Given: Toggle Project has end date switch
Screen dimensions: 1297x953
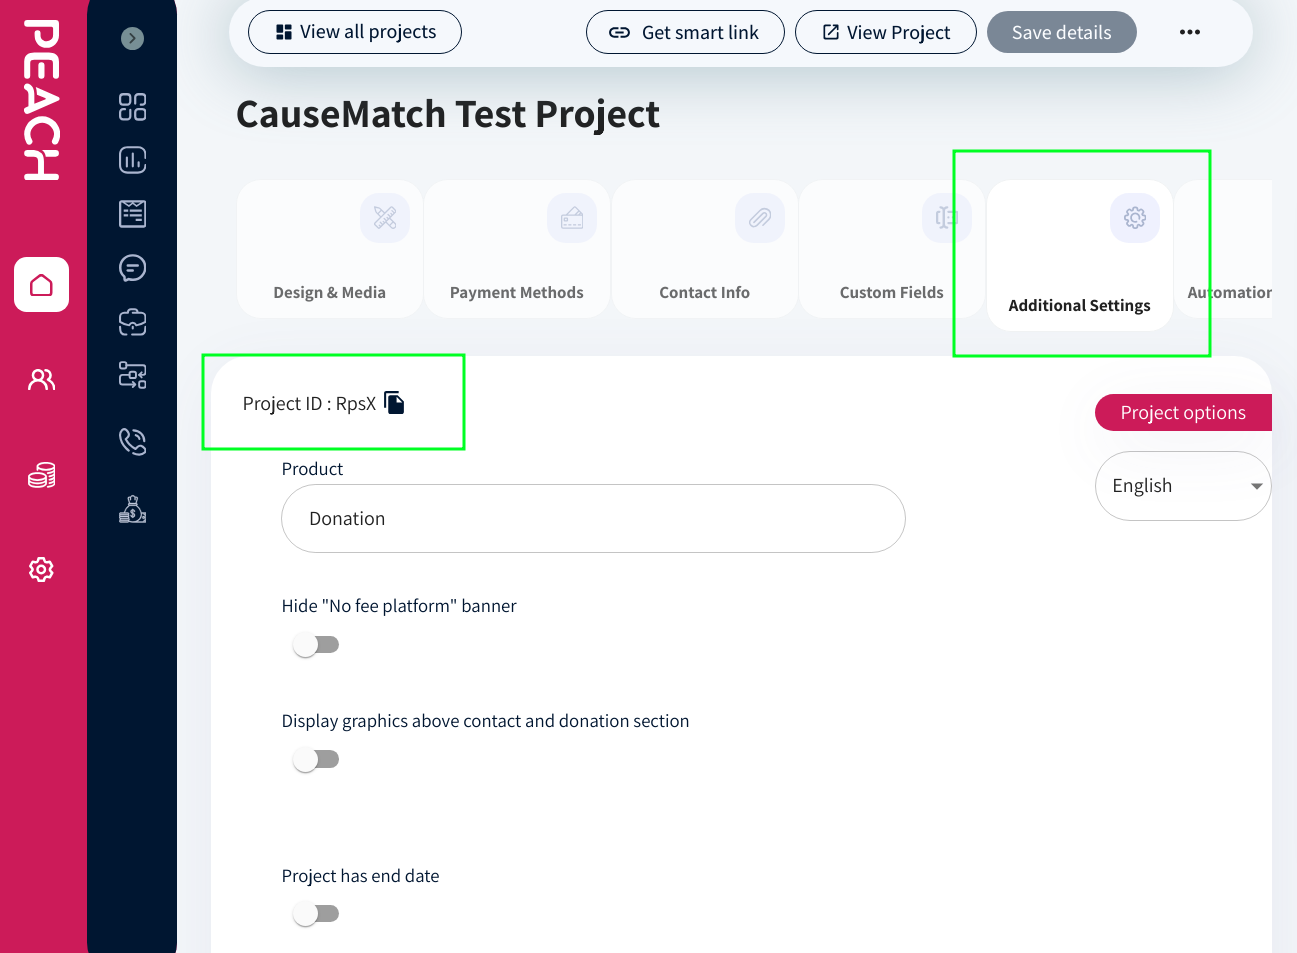Looking at the screenshot, I should point(316,914).
